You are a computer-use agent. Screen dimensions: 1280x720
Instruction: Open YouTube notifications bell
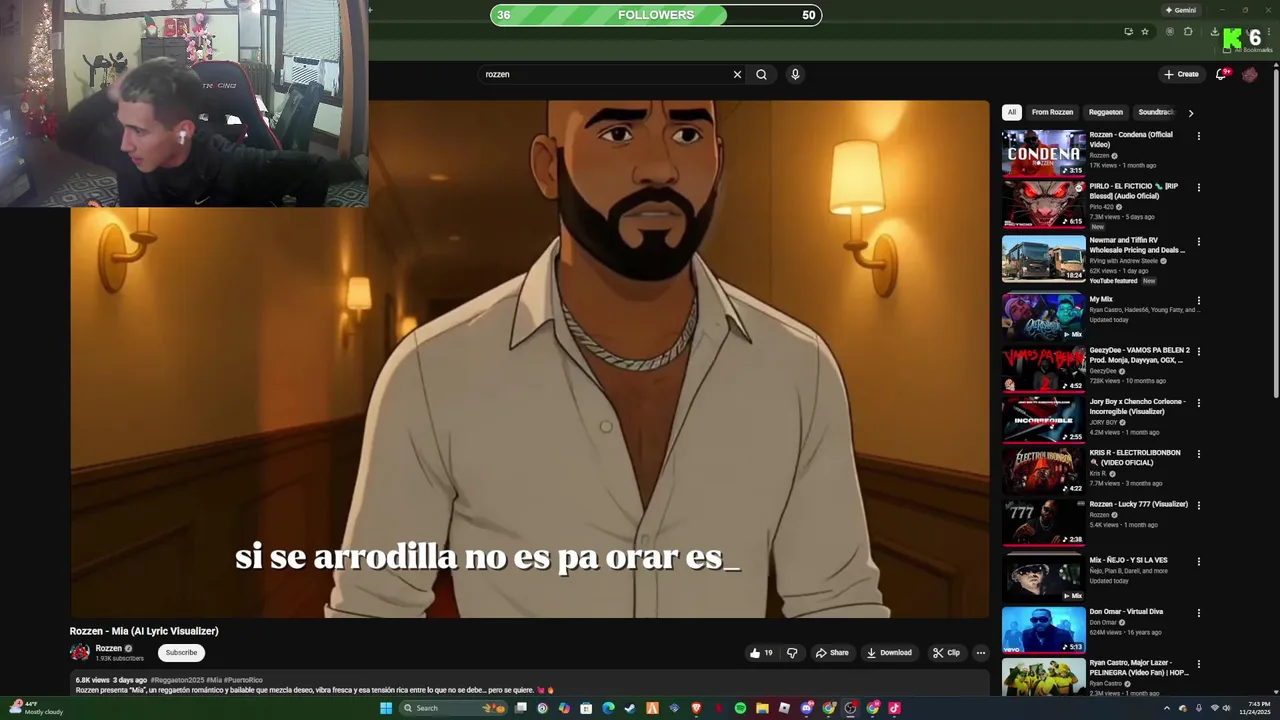[x=1221, y=74]
